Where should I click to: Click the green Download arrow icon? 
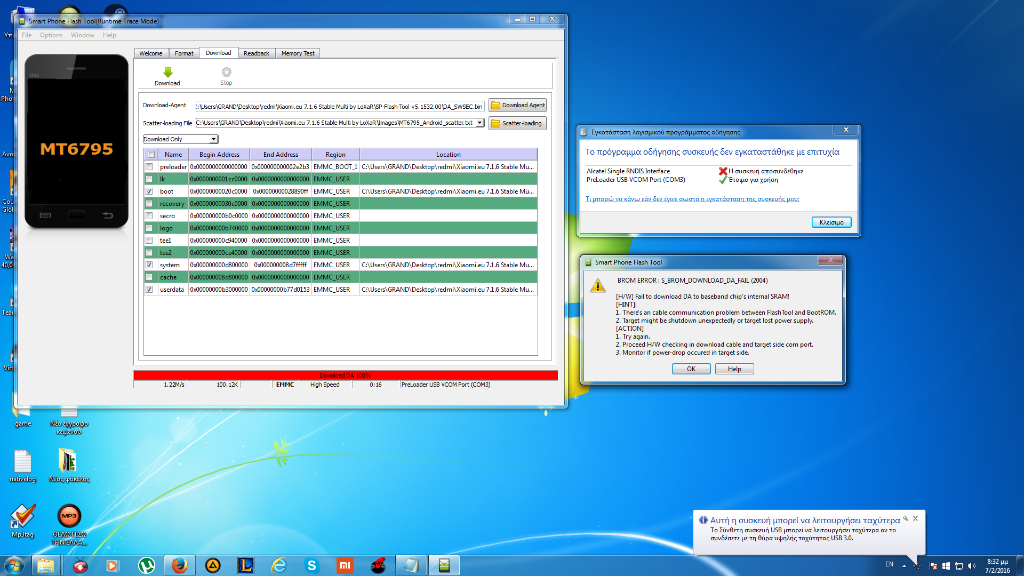[x=167, y=73]
